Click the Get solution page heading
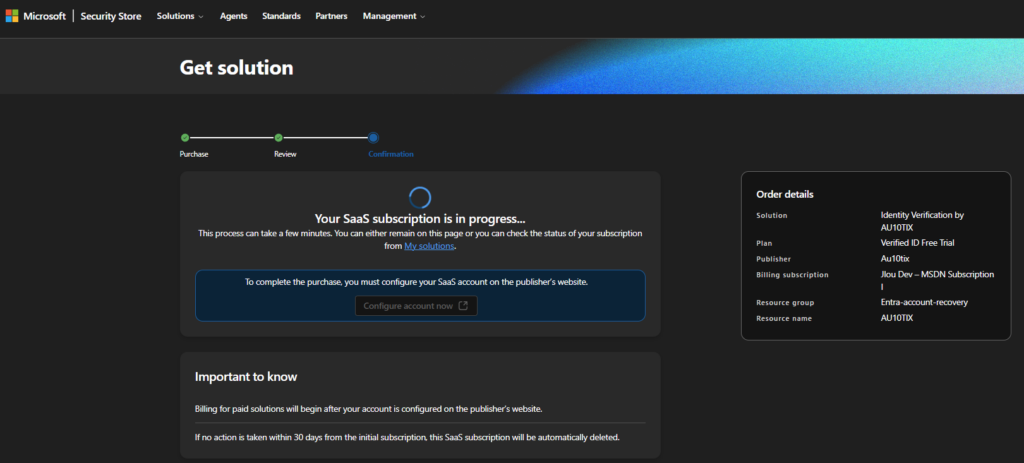 [x=236, y=67]
